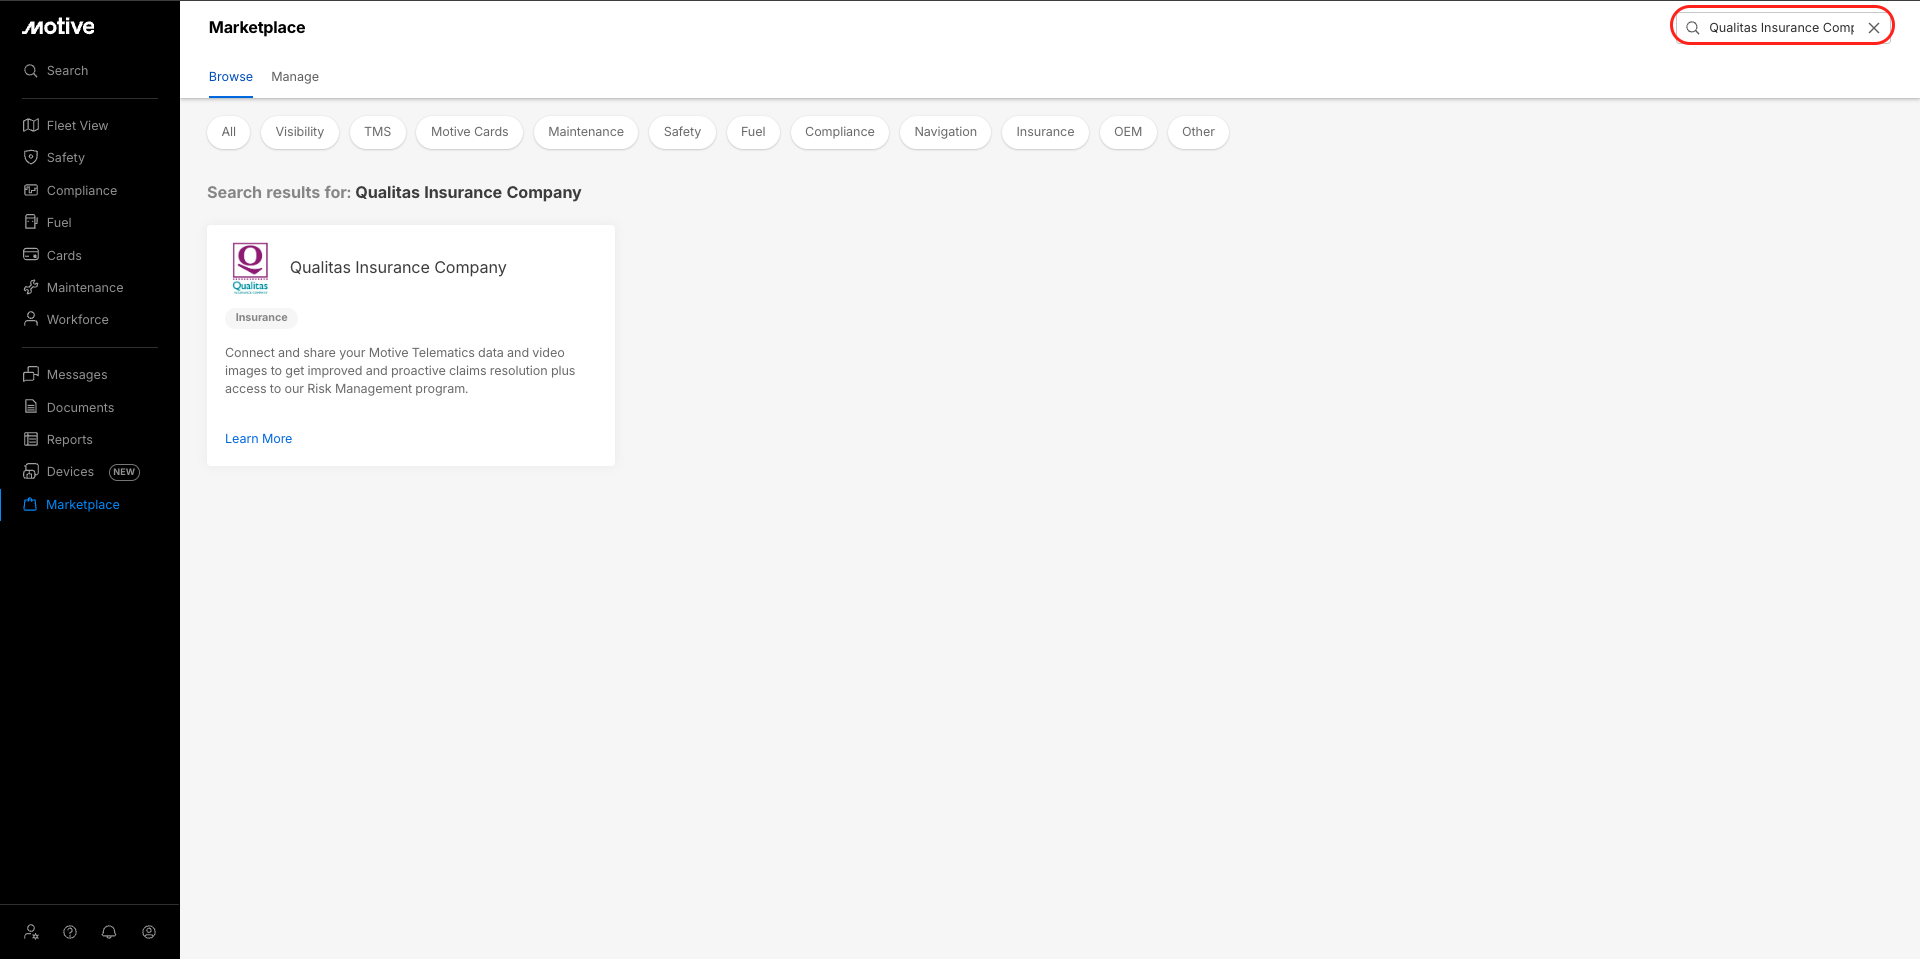Click the help question mark icon
Viewport: 1920px width, 959px height.
[70, 932]
